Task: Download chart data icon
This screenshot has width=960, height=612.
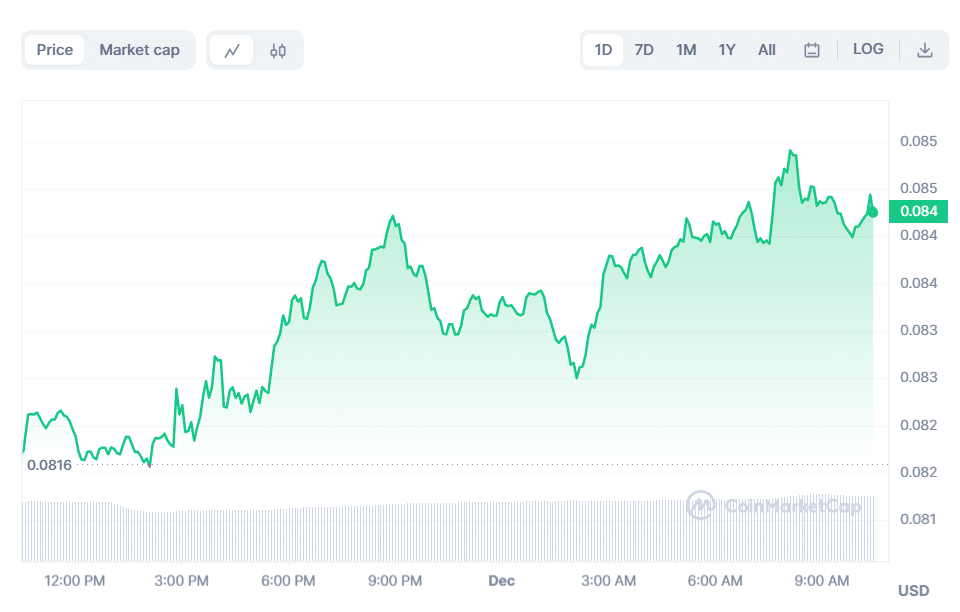Action: click(x=925, y=50)
